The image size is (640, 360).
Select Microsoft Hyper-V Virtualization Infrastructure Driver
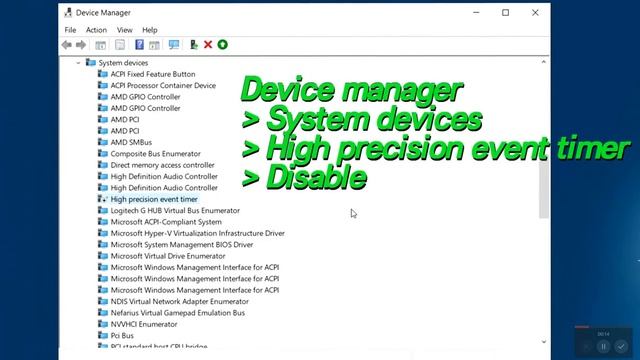pos(198,233)
